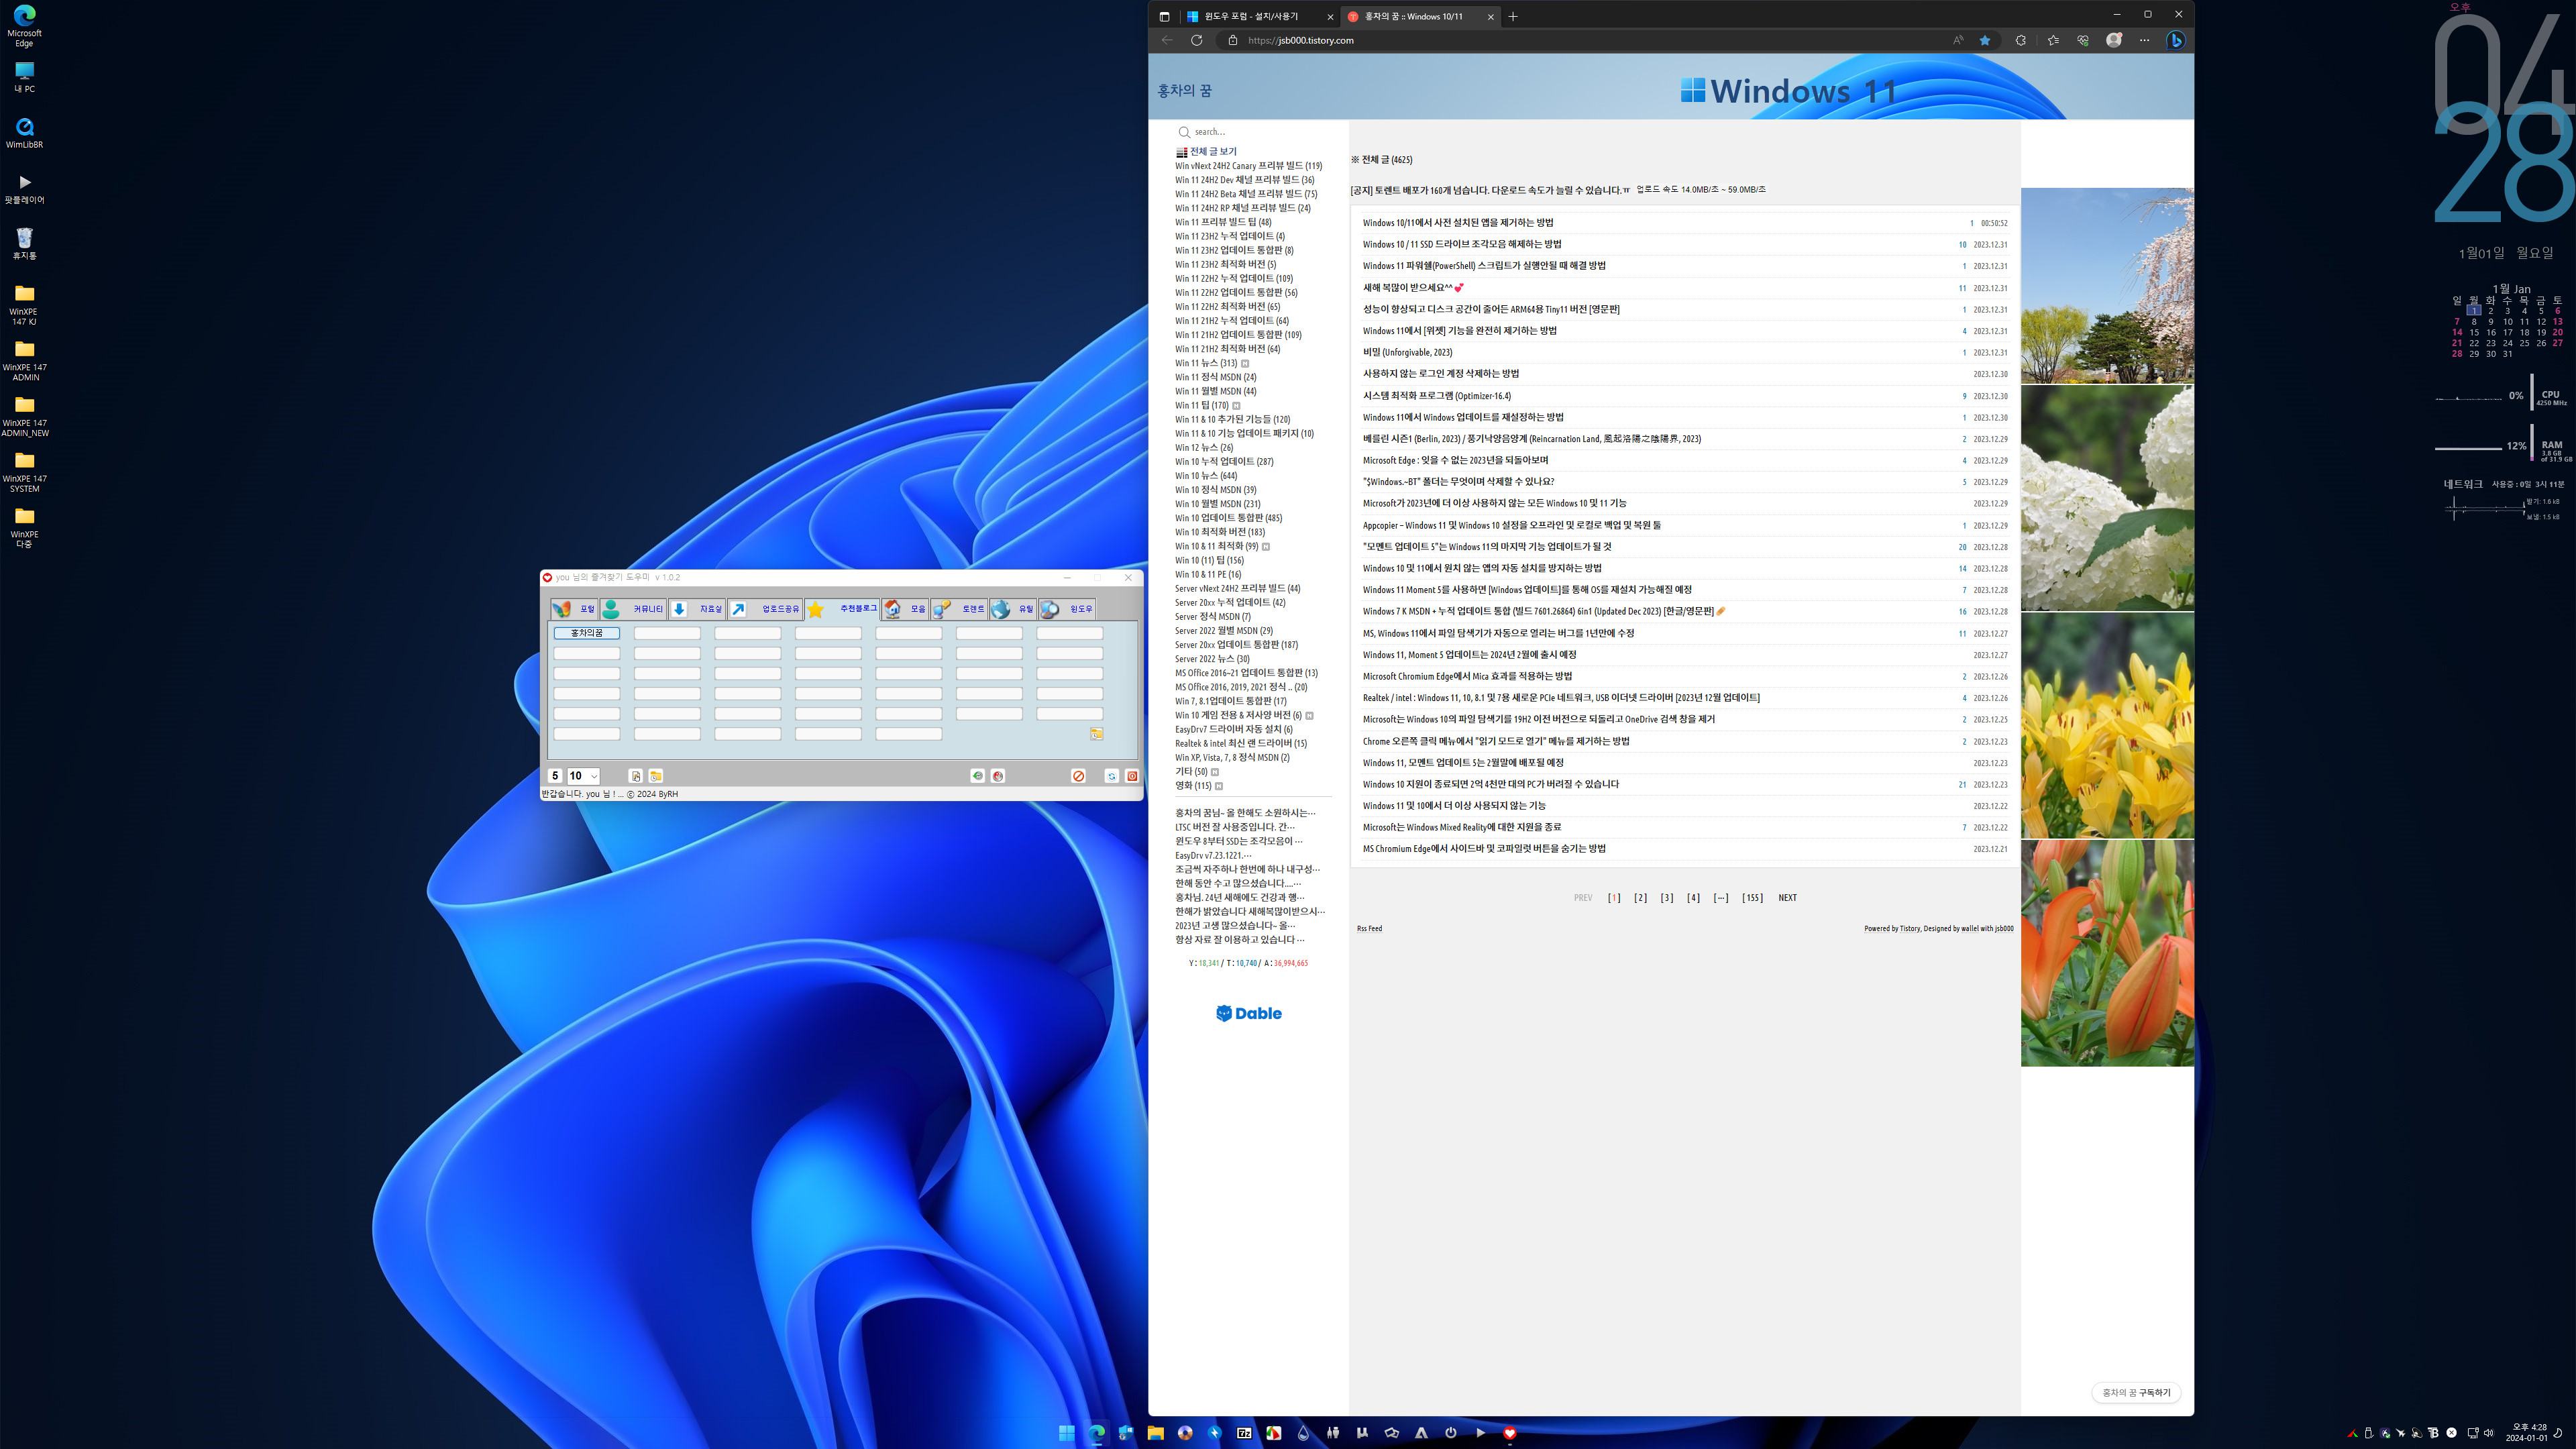This screenshot has height=1449, width=2576.
Task: Click the read aloud icon in address bar
Action: pyautogui.click(x=1958, y=40)
